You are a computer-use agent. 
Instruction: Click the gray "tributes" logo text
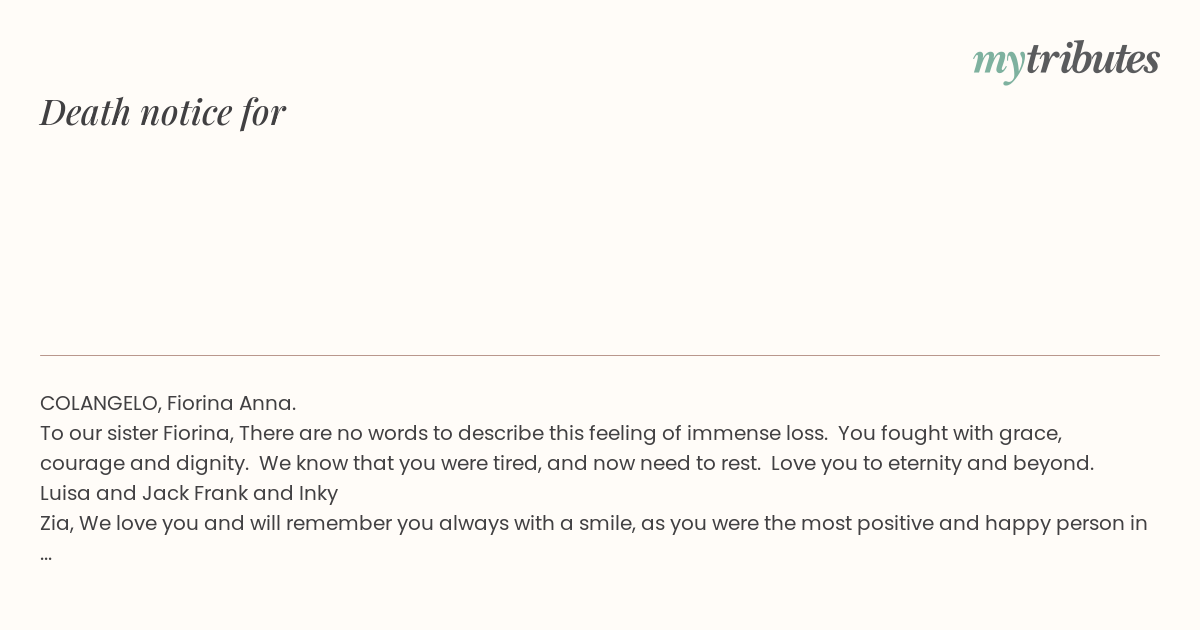point(1092,59)
